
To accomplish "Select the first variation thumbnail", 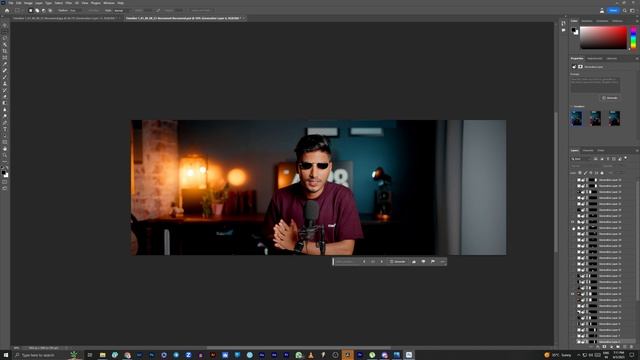I will tap(577, 118).
